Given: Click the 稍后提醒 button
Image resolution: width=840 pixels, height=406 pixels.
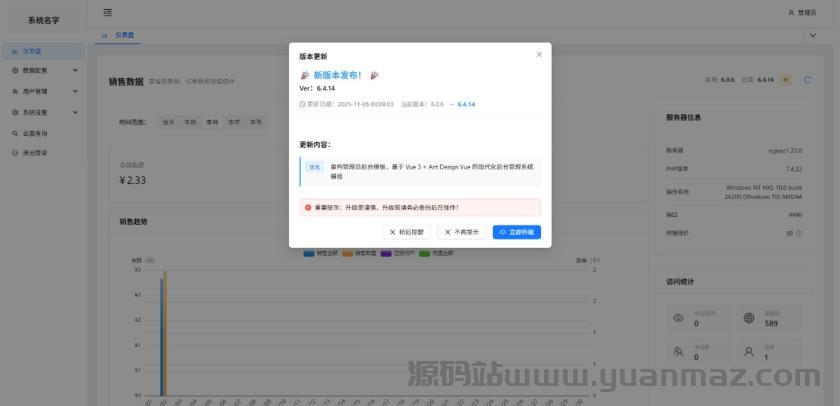Looking at the screenshot, I should click(x=406, y=232).
